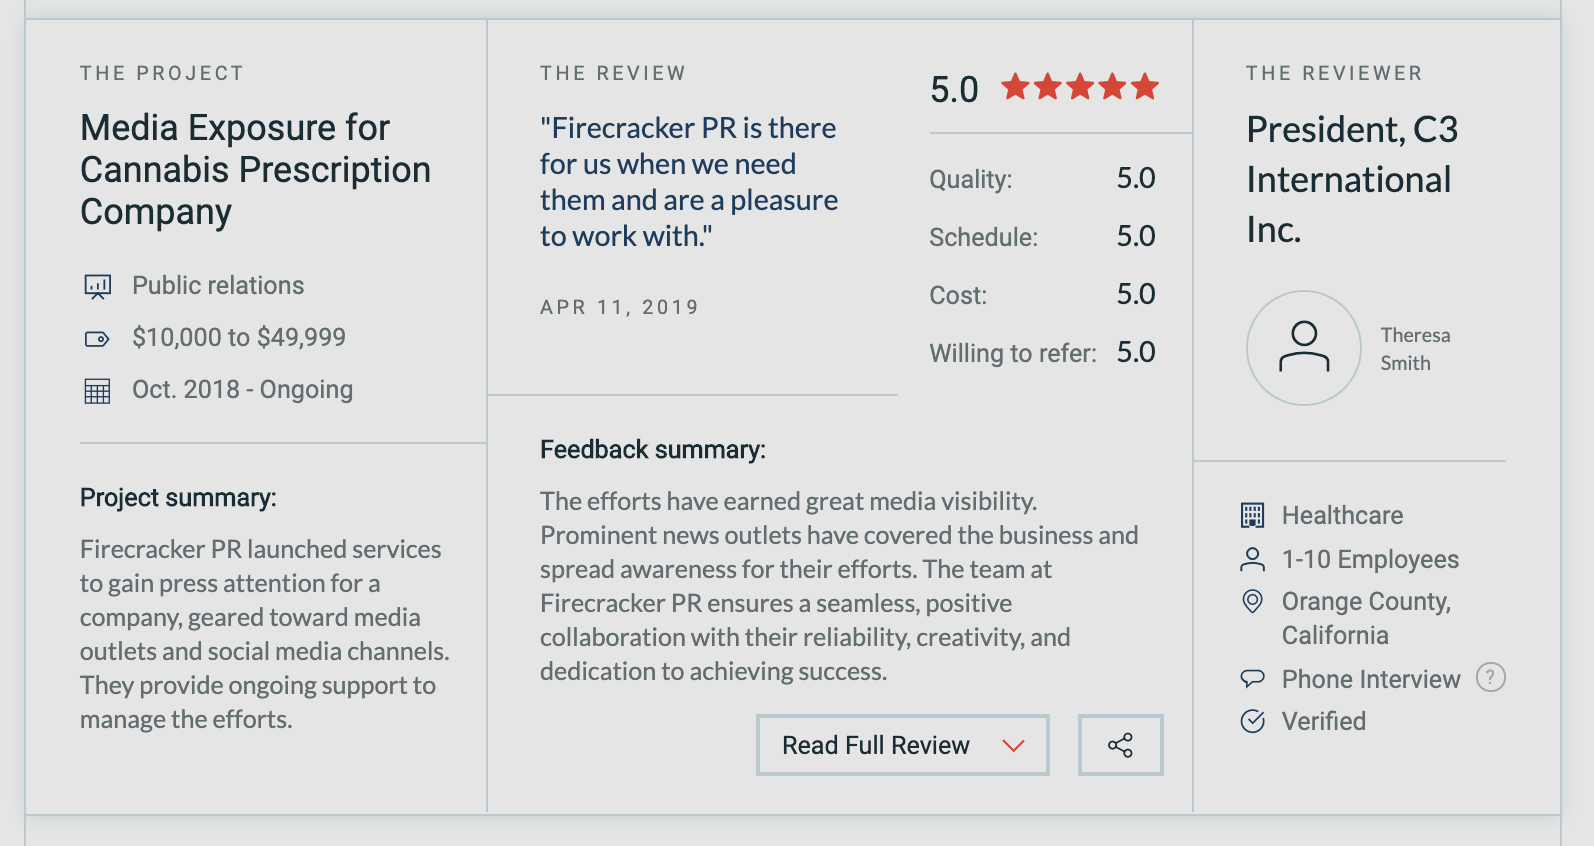
Task: Expand the Read Full Review dropdown
Action: 876,745
